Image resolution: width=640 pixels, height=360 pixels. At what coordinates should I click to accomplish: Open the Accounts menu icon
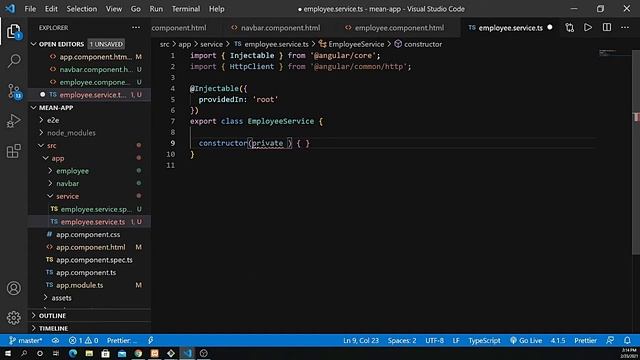[x=13, y=288]
